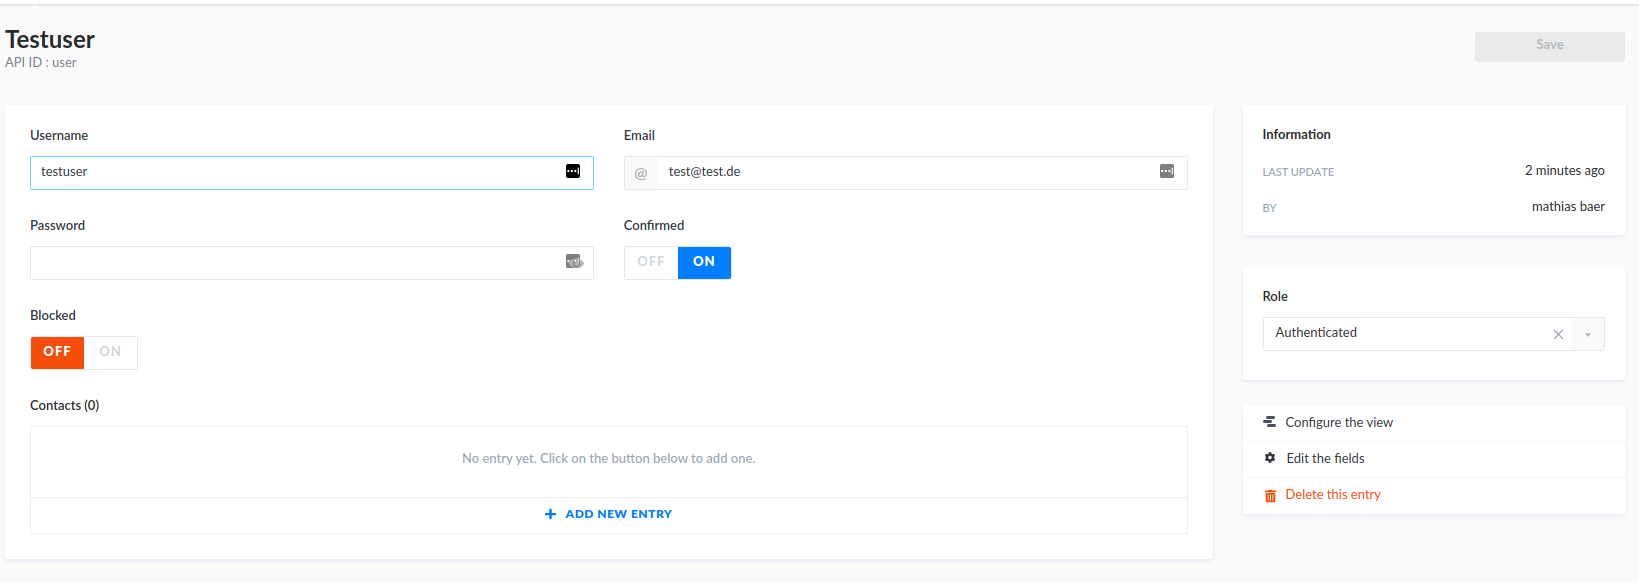Switch the Blocked toggle to ON
The width and height of the screenshot is (1639, 583).
coord(110,352)
